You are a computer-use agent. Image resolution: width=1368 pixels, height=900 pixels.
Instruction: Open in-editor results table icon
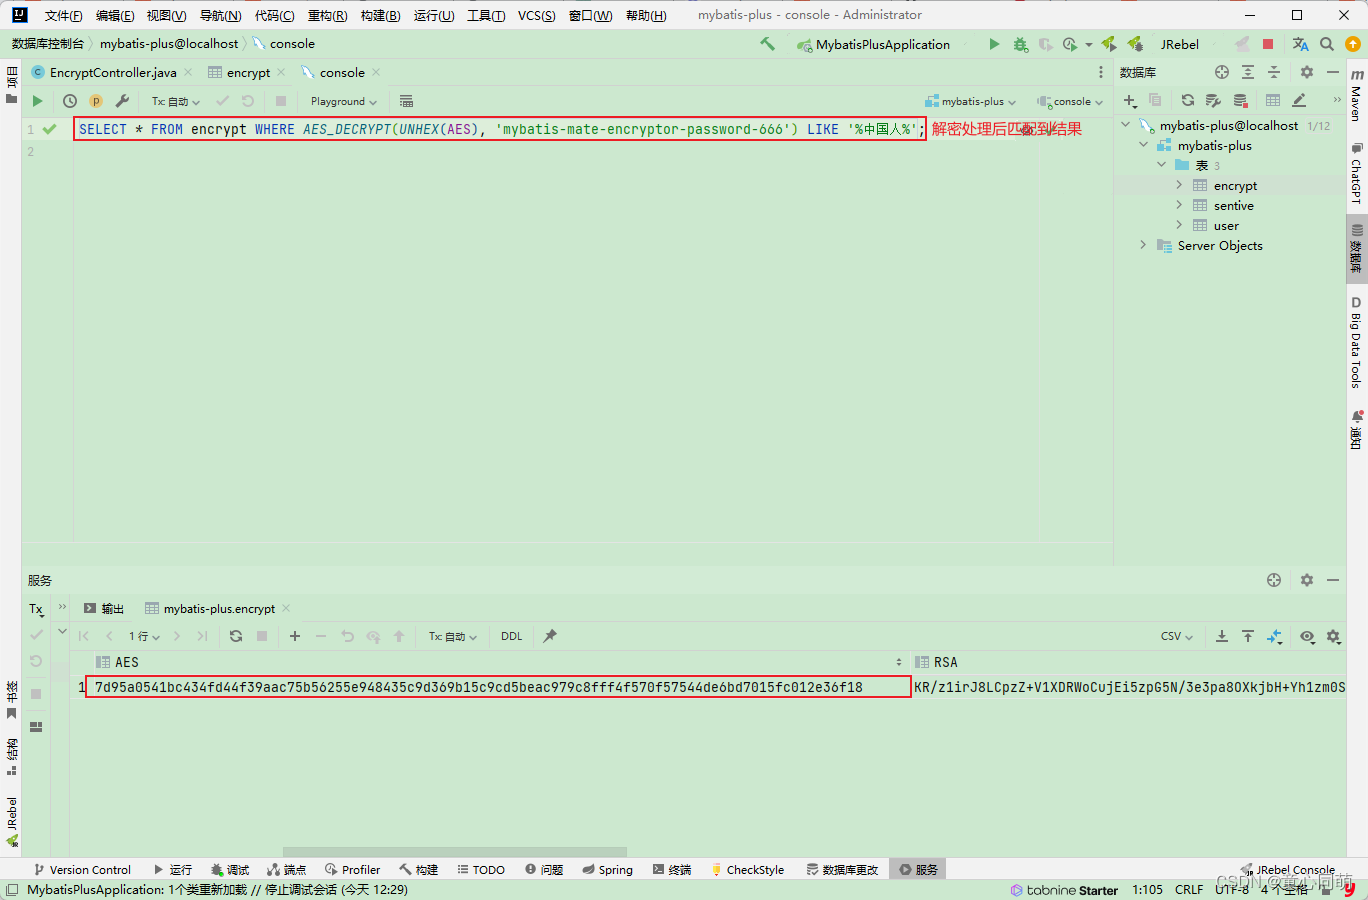click(406, 101)
